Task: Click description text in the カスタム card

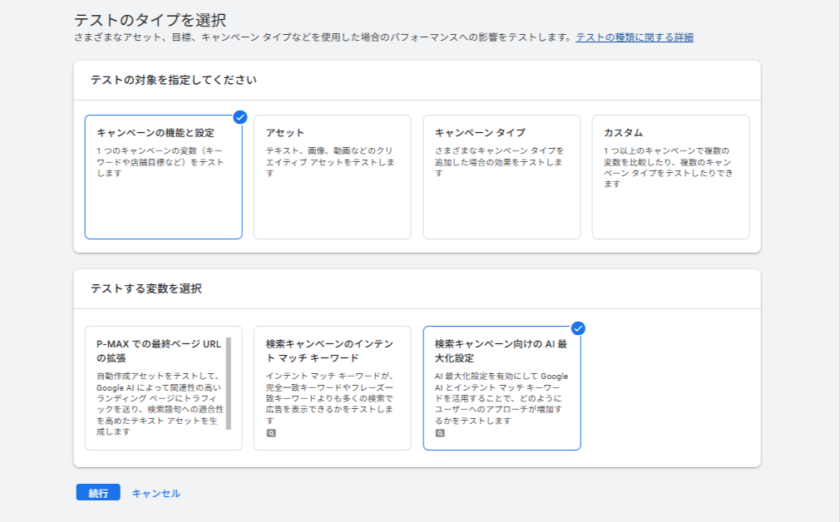Action: tap(669, 160)
